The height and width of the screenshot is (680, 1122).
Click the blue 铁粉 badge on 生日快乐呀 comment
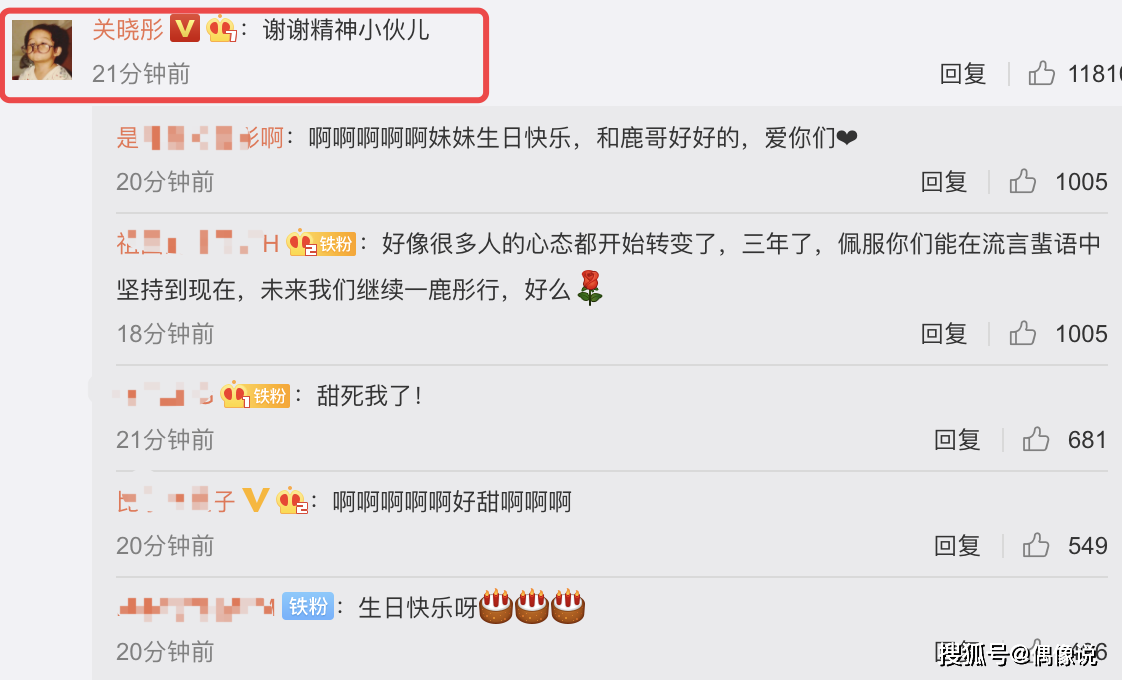click(308, 606)
